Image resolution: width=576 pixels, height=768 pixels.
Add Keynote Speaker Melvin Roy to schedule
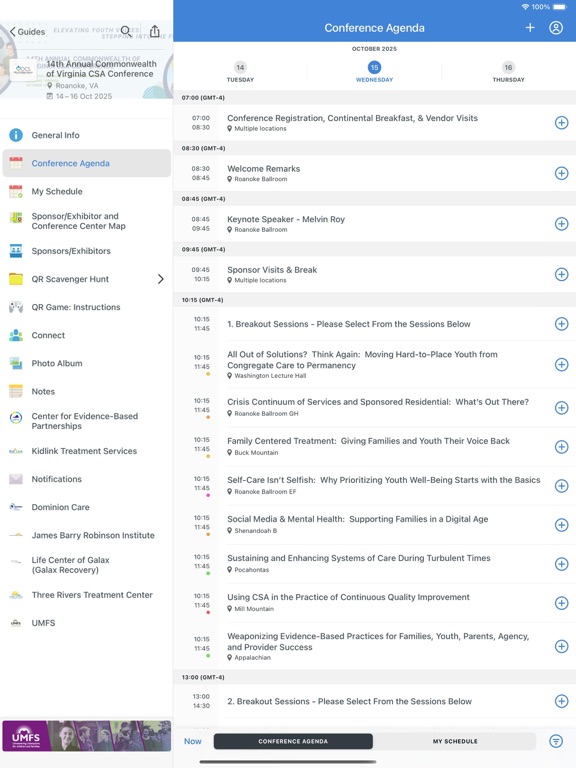pyautogui.click(x=561, y=224)
